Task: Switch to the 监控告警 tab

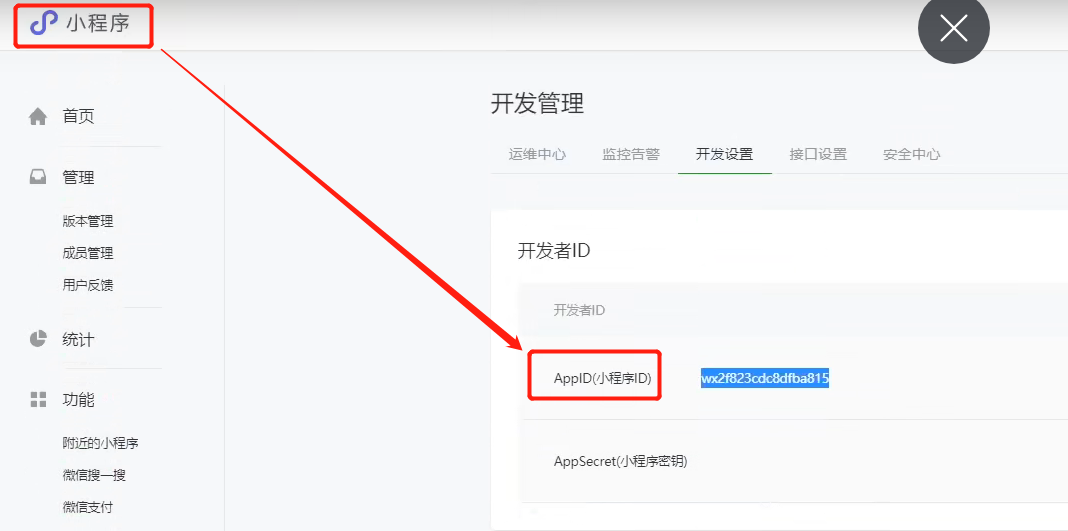Action: (x=631, y=154)
